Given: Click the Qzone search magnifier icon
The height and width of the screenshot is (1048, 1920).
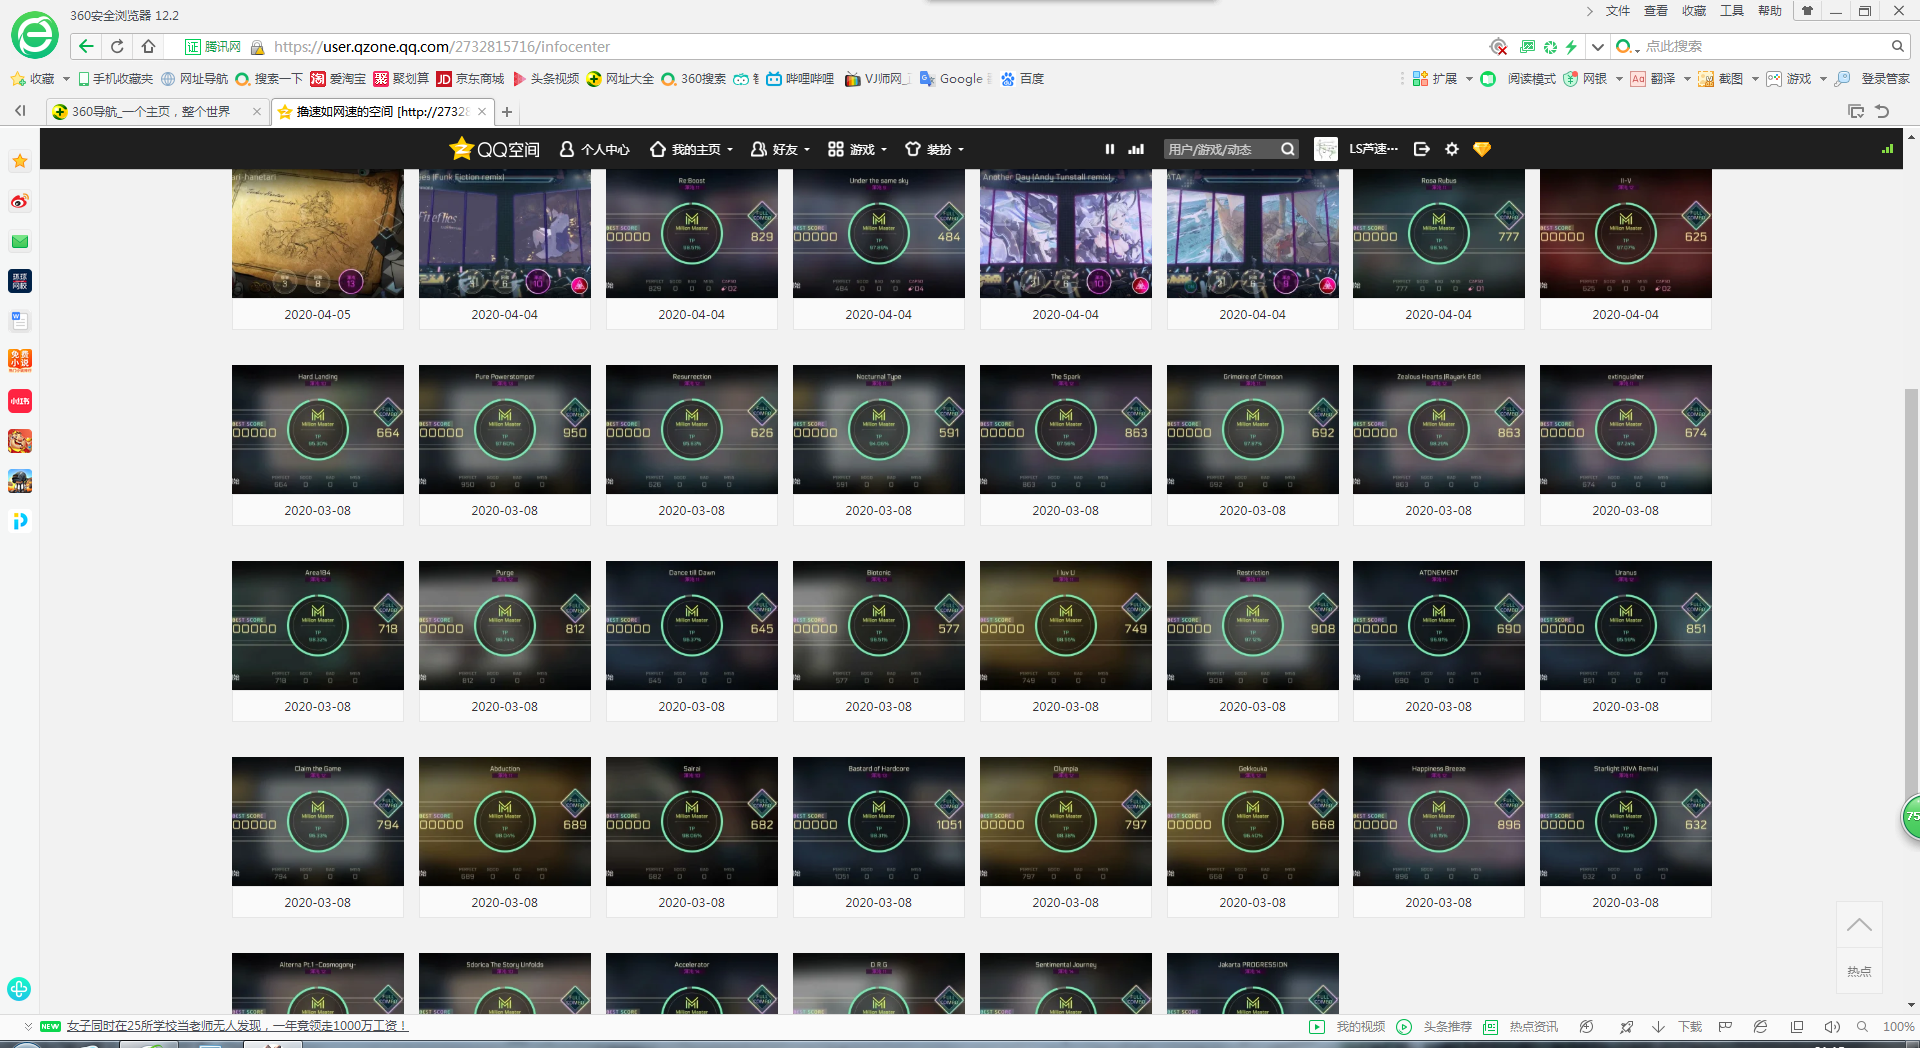Looking at the screenshot, I should pos(1288,149).
